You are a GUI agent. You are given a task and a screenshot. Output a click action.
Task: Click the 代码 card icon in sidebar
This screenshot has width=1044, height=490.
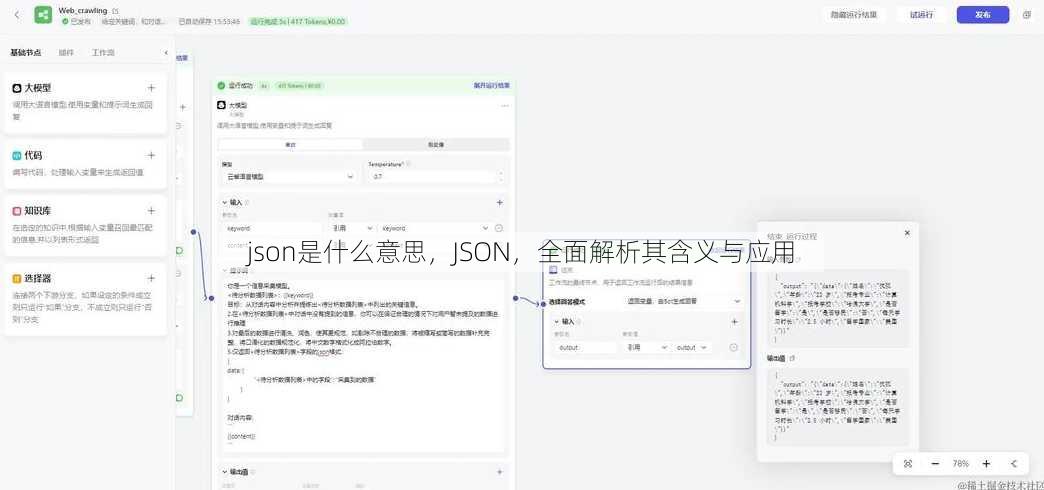pyautogui.click(x=17, y=155)
